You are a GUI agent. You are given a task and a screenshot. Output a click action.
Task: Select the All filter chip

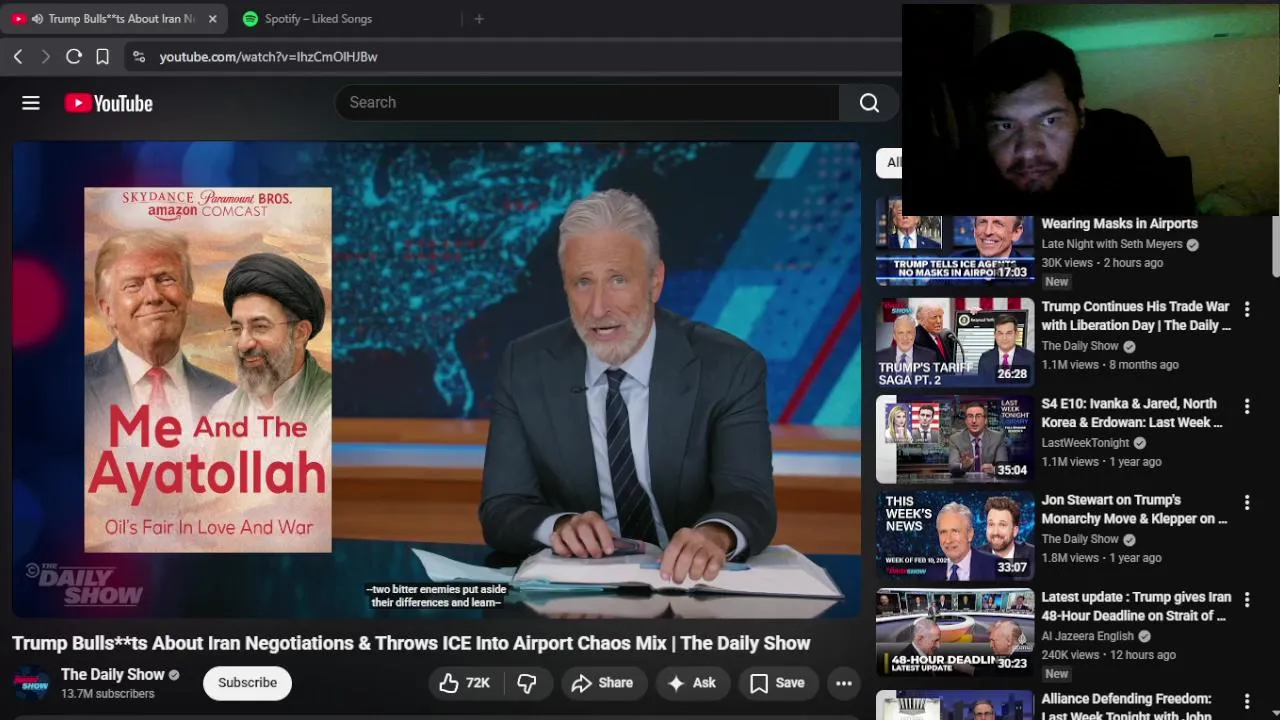889,162
